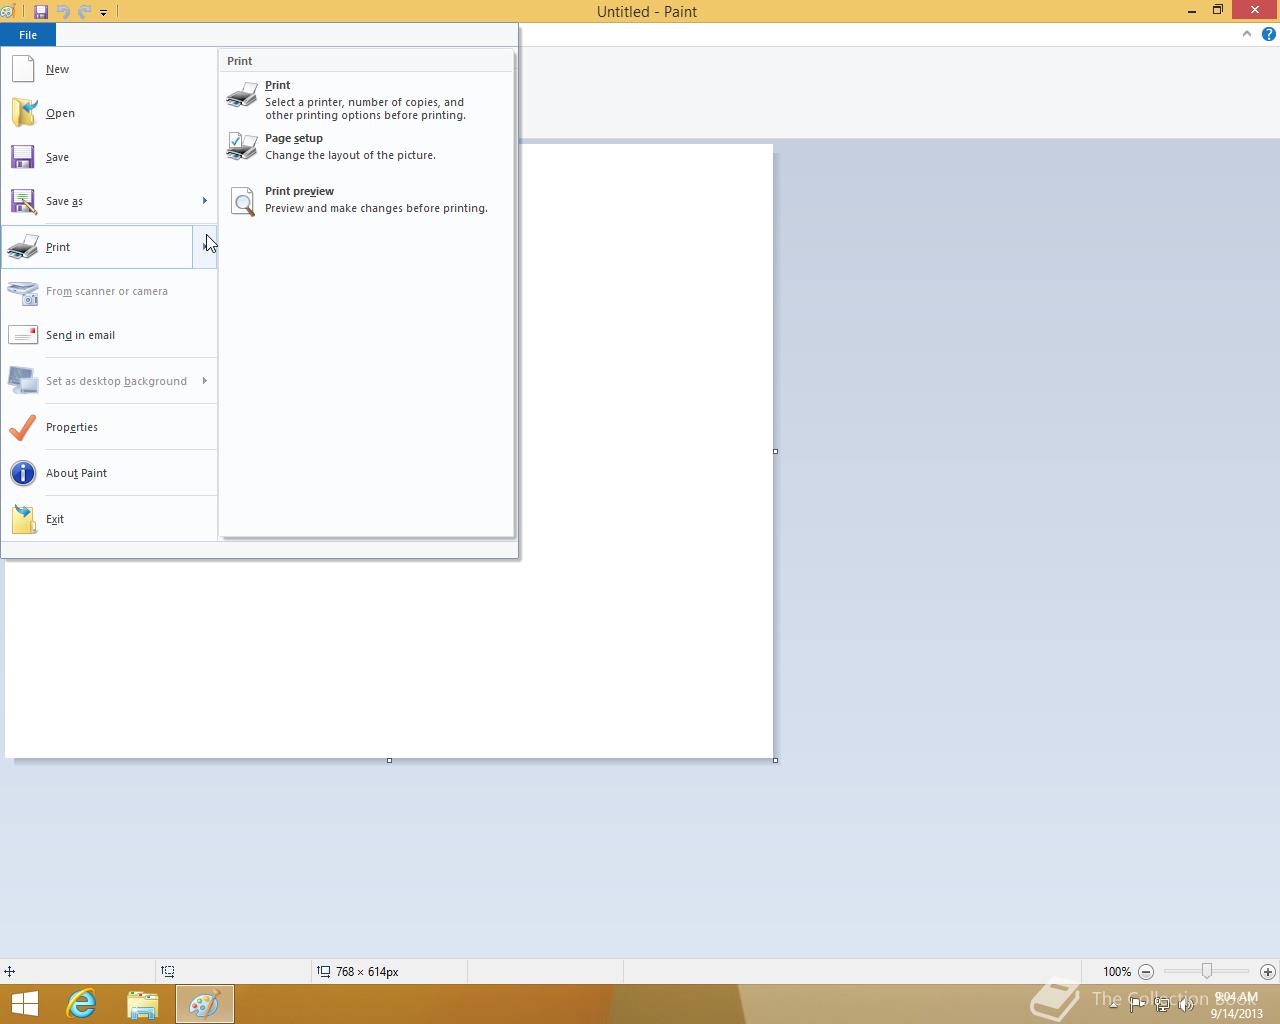Click the clock showing 9/14/2013

pyautogui.click(x=1237, y=1005)
